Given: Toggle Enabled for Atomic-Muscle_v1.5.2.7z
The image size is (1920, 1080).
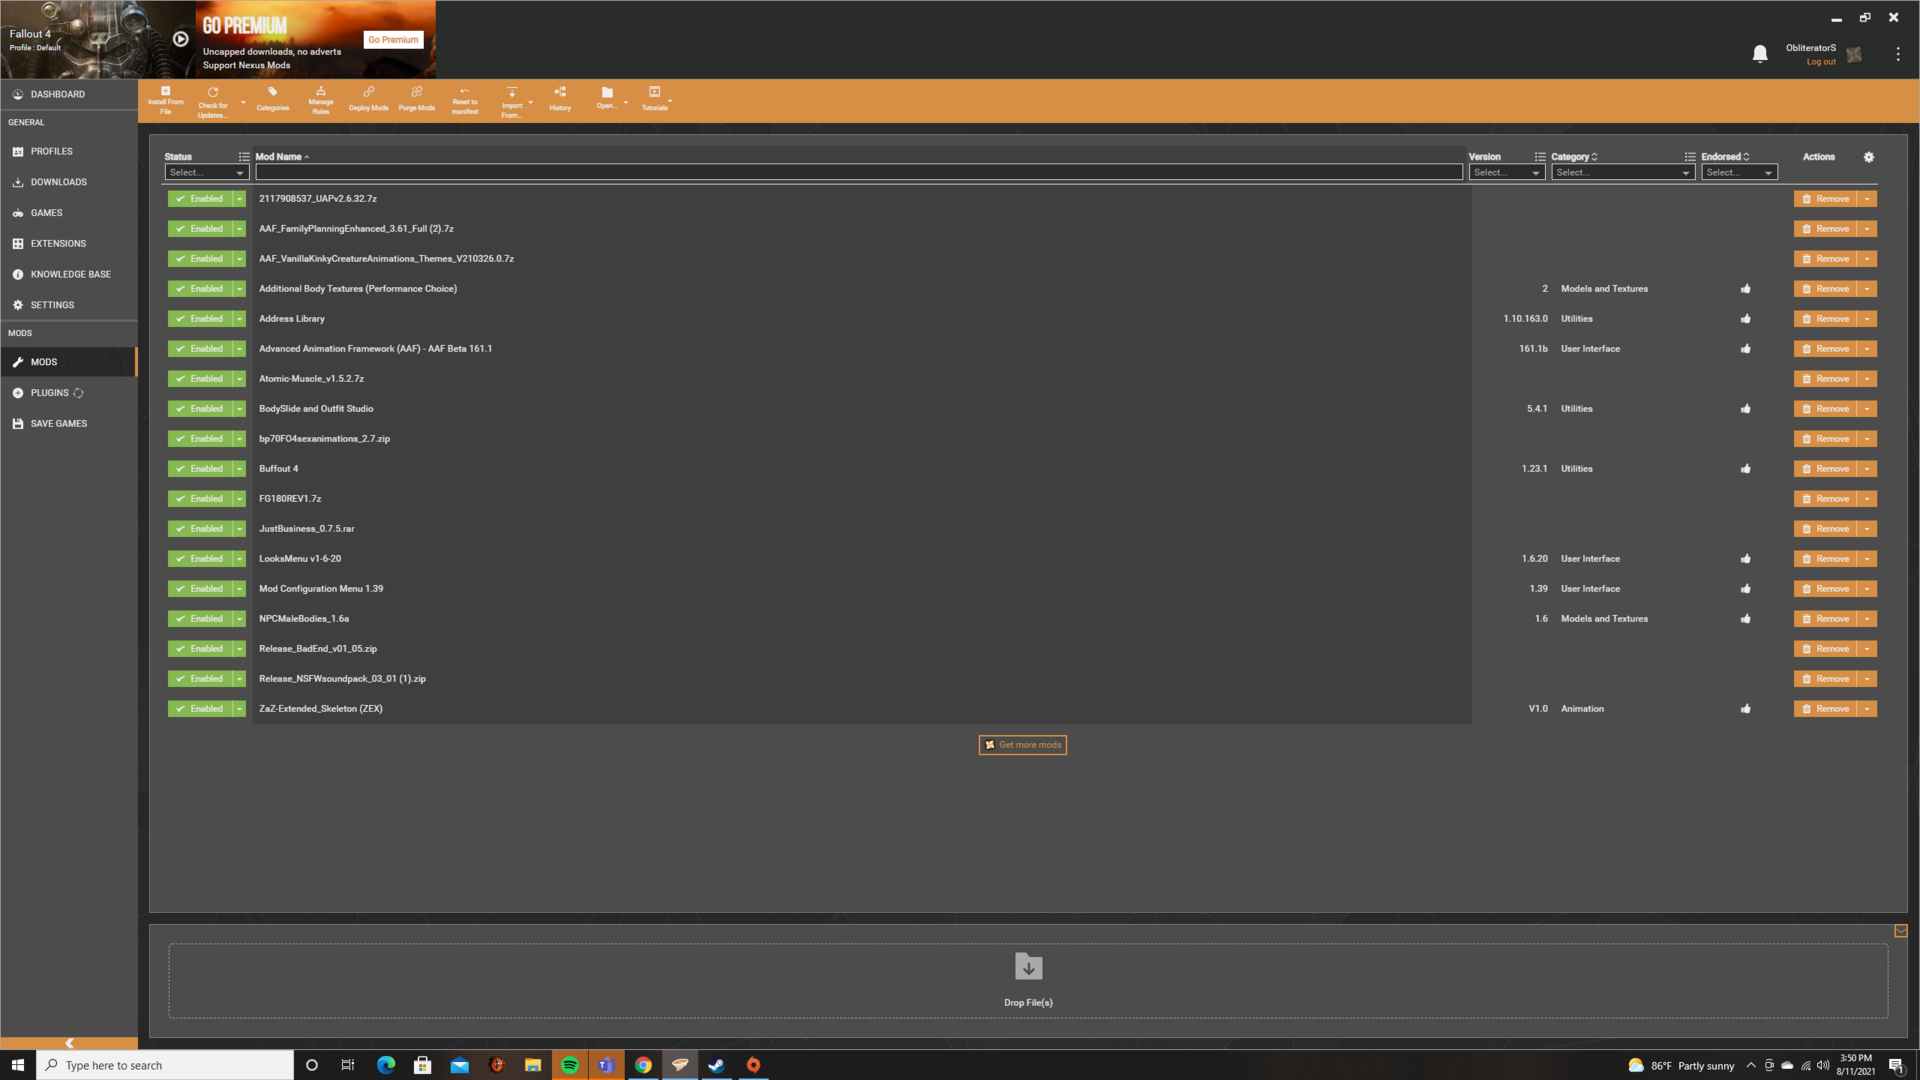Looking at the screenshot, I should click(x=200, y=379).
